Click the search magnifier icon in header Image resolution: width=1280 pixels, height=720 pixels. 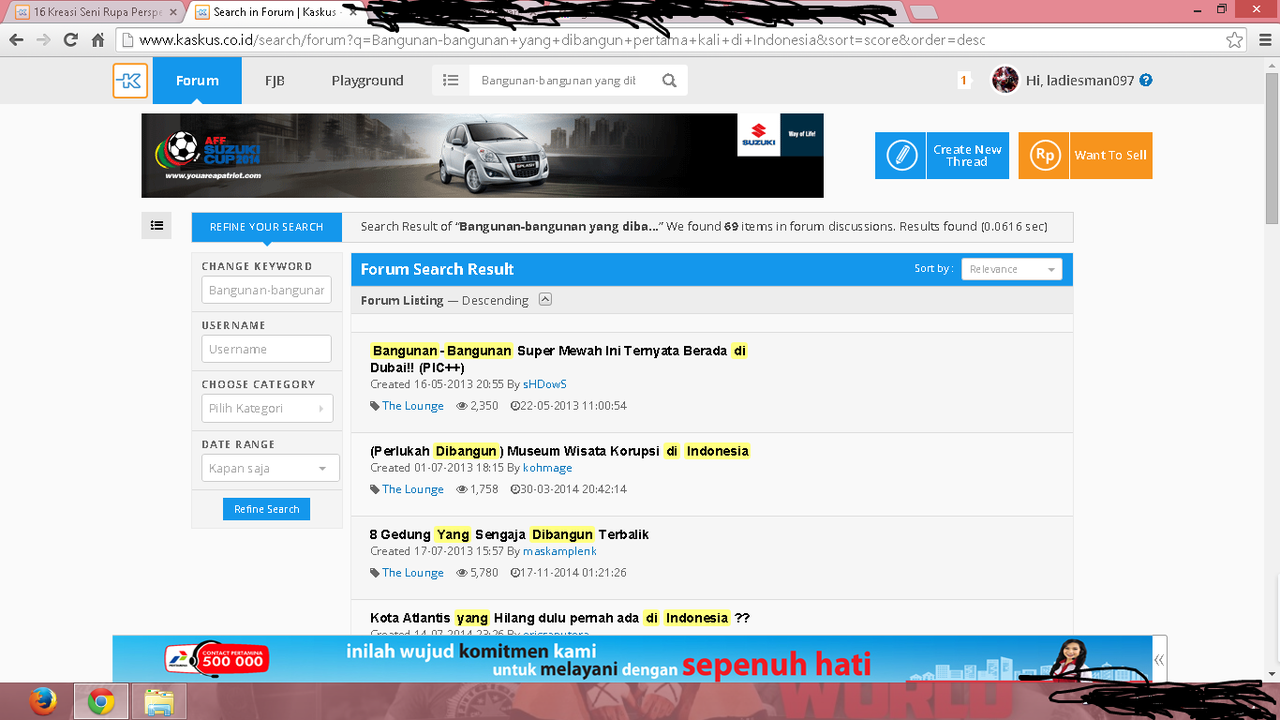click(x=669, y=81)
